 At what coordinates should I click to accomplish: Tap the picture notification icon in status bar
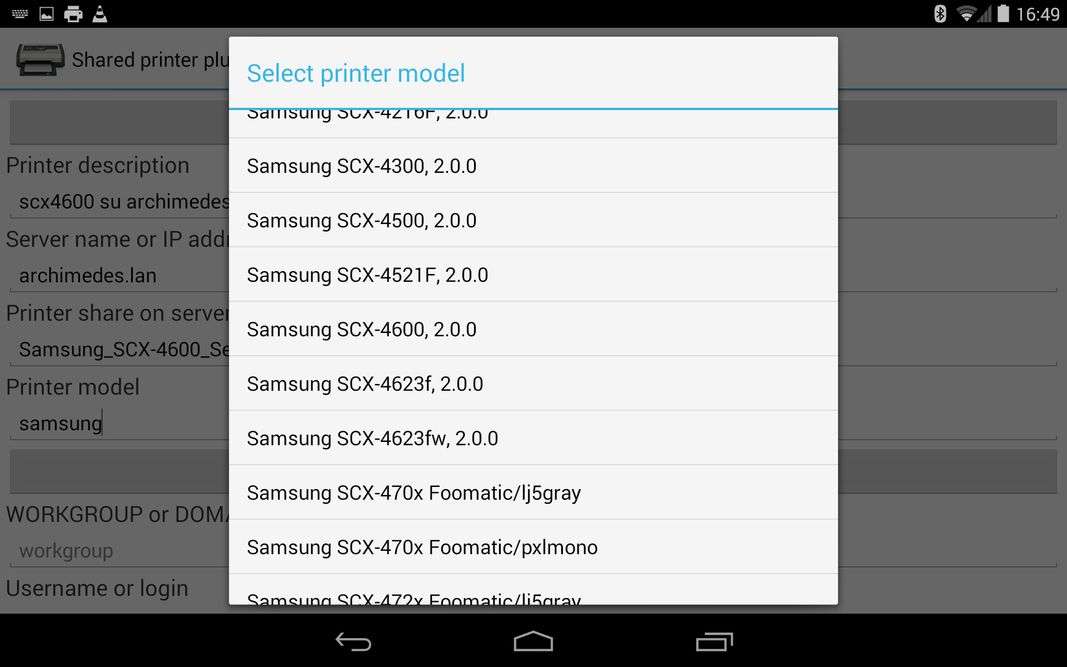tap(46, 14)
